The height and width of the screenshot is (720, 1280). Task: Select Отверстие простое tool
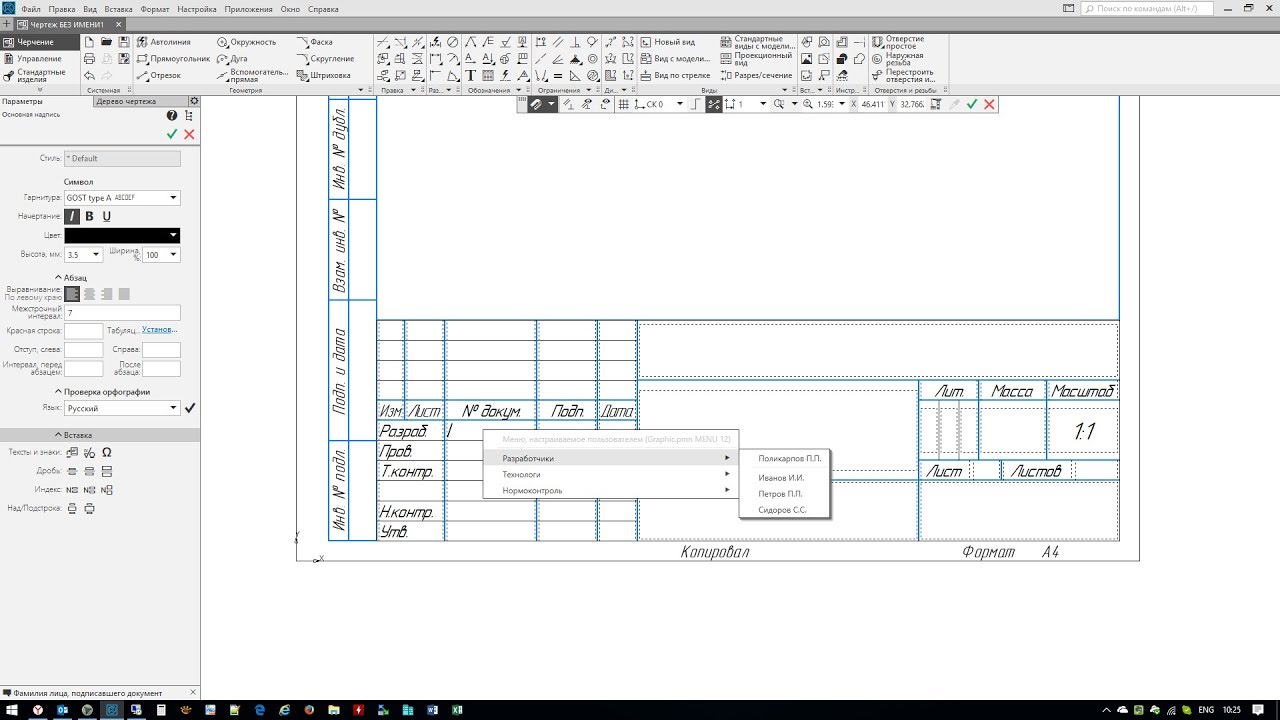tap(897, 42)
